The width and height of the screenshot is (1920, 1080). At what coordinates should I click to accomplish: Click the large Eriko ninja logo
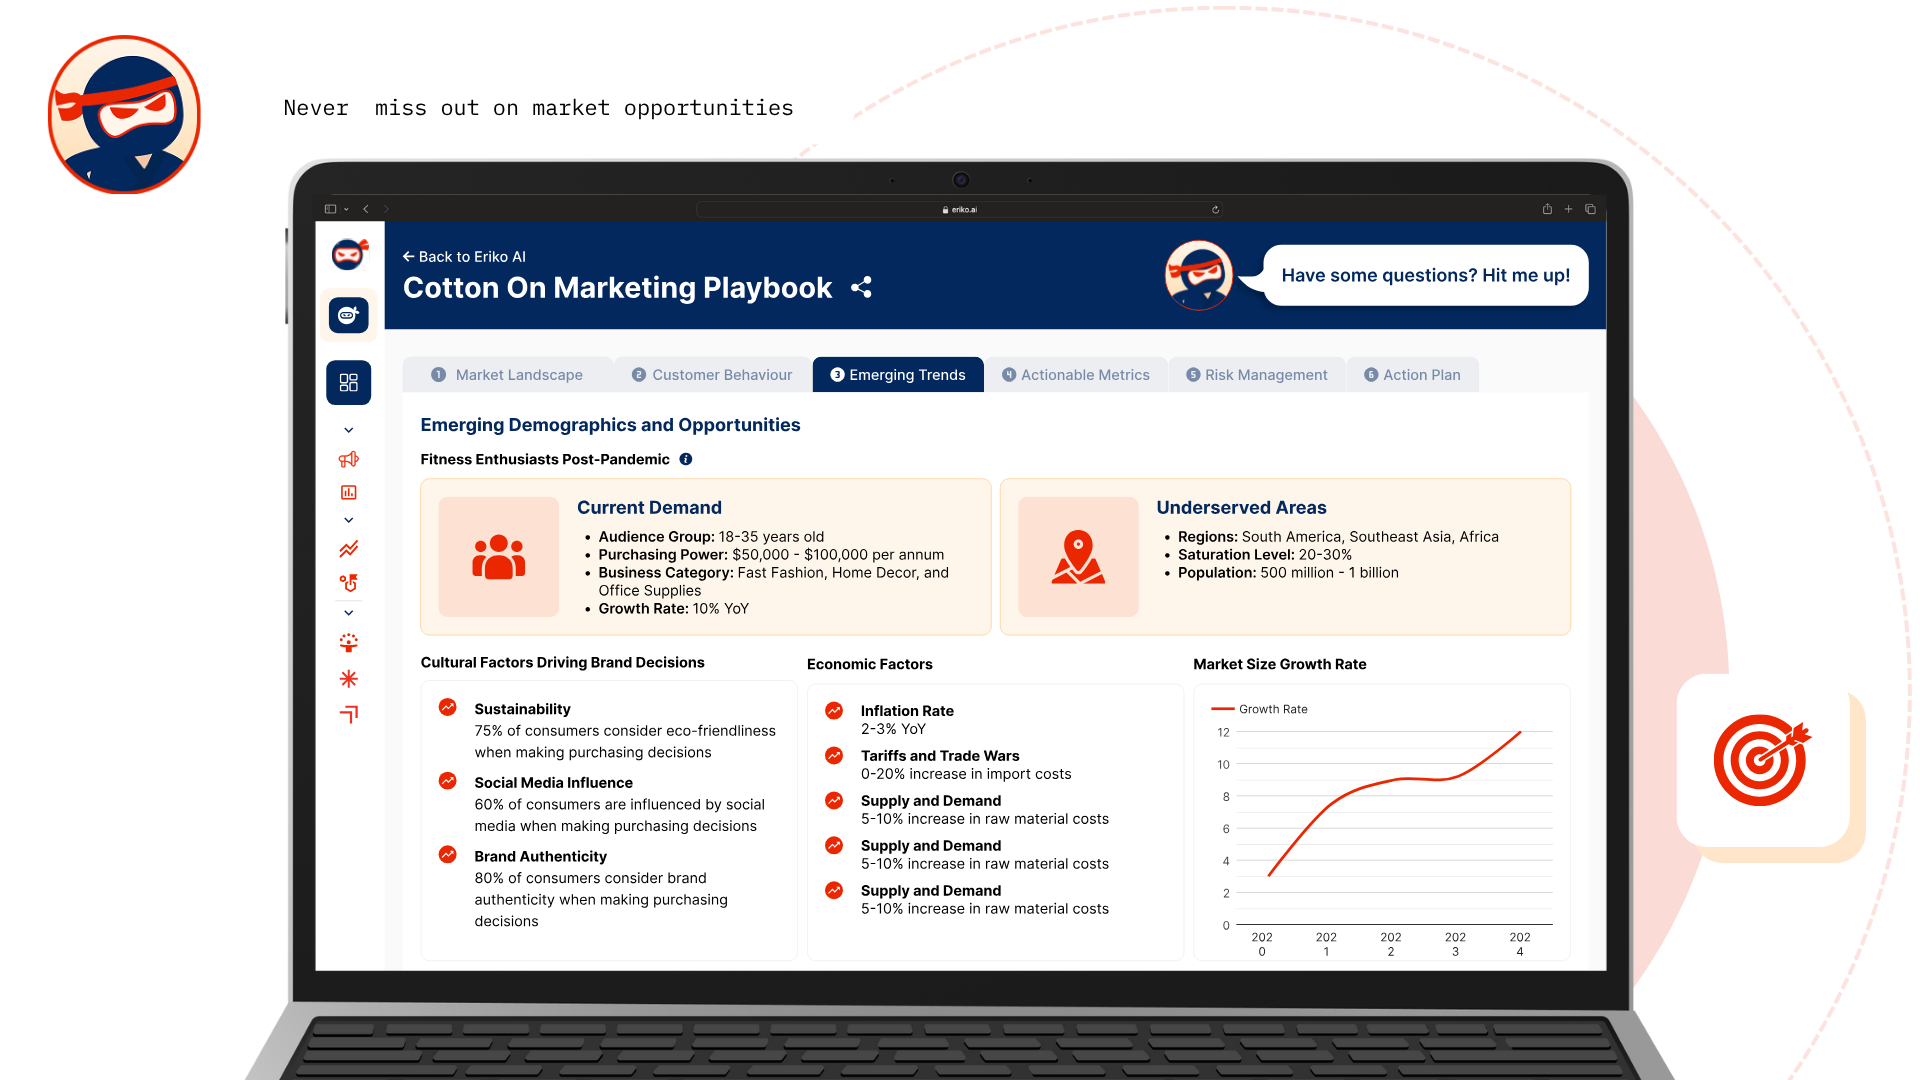click(x=124, y=114)
